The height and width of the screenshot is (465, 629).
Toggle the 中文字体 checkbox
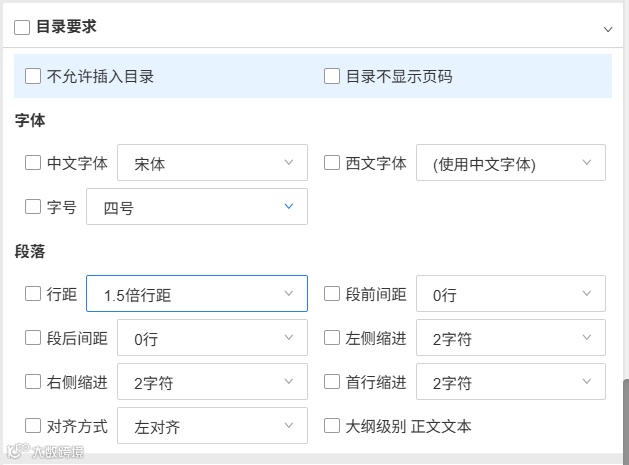click(x=33, y=163)
